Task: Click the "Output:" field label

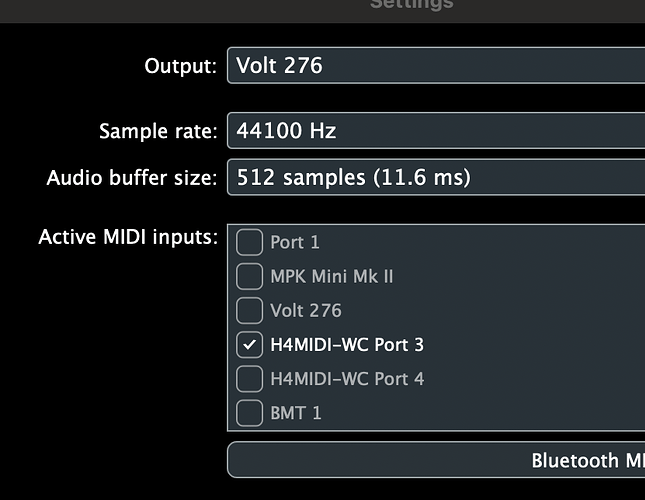Action: [180, 67]
